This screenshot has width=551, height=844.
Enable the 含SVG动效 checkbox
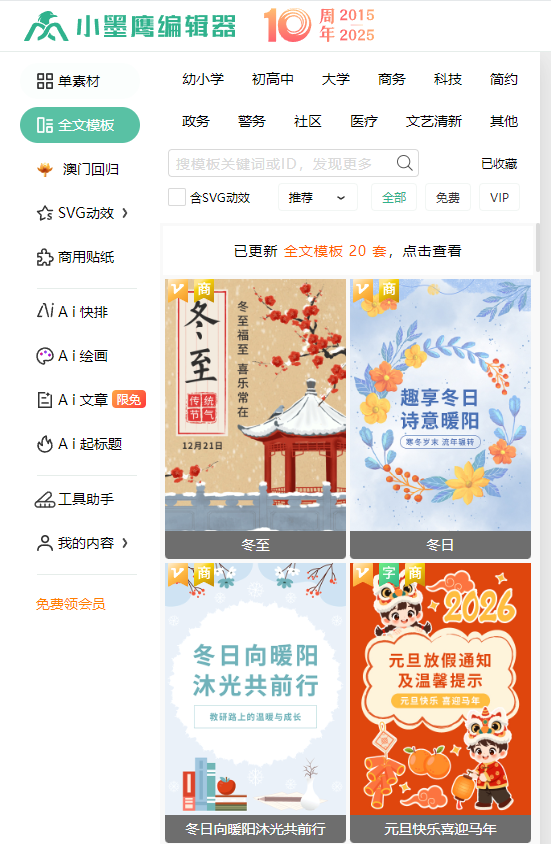click(x=177, y=198)
